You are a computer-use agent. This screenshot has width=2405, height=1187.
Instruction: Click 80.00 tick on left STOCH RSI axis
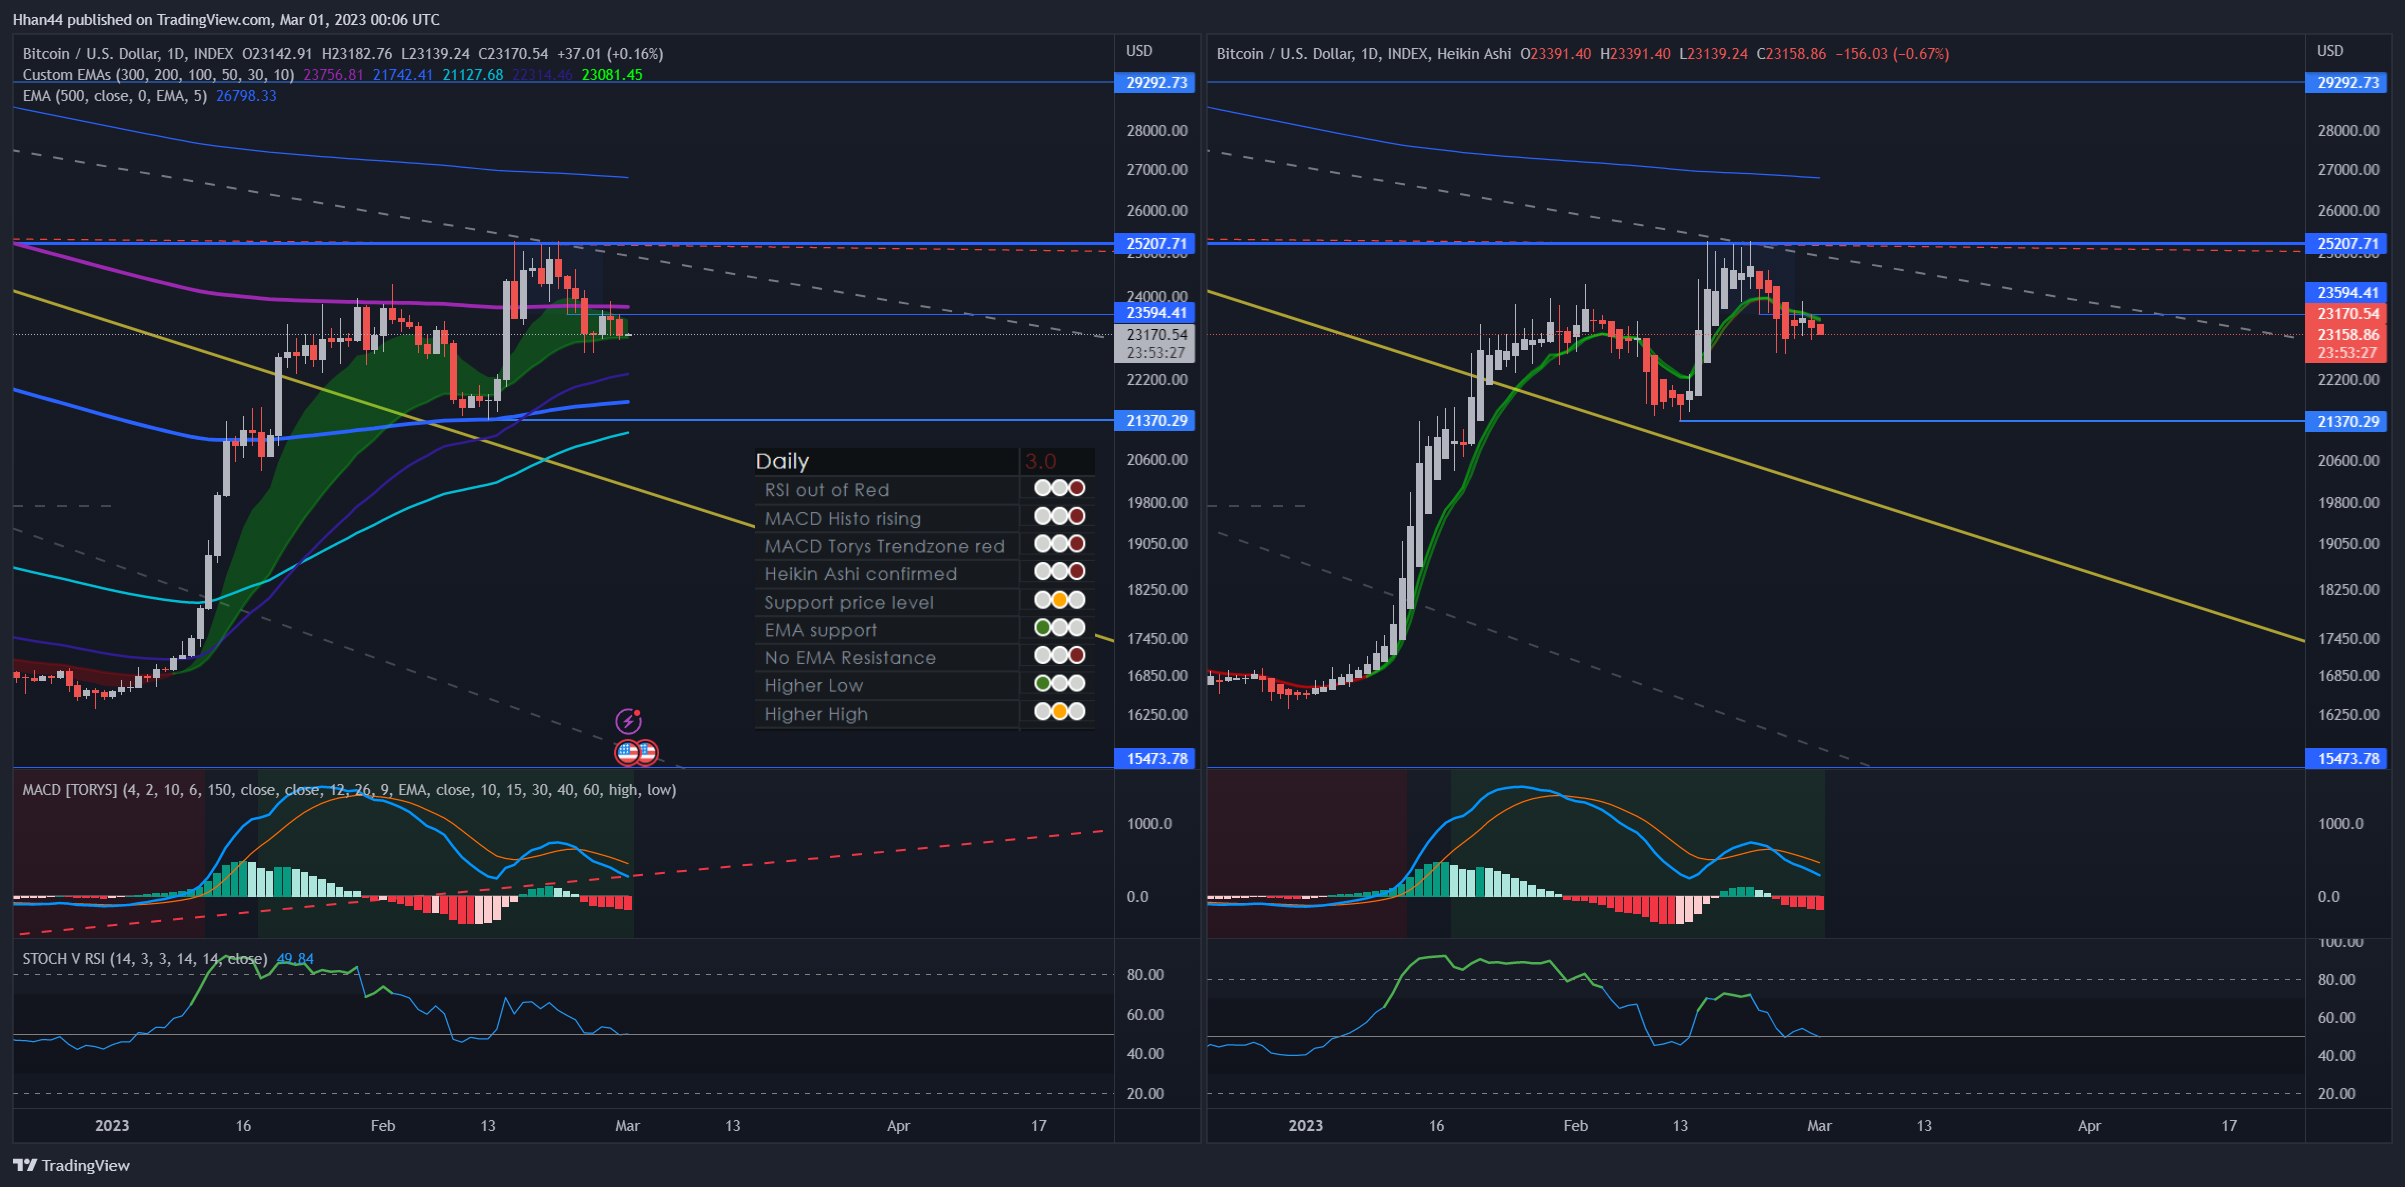pos(1145,975)
